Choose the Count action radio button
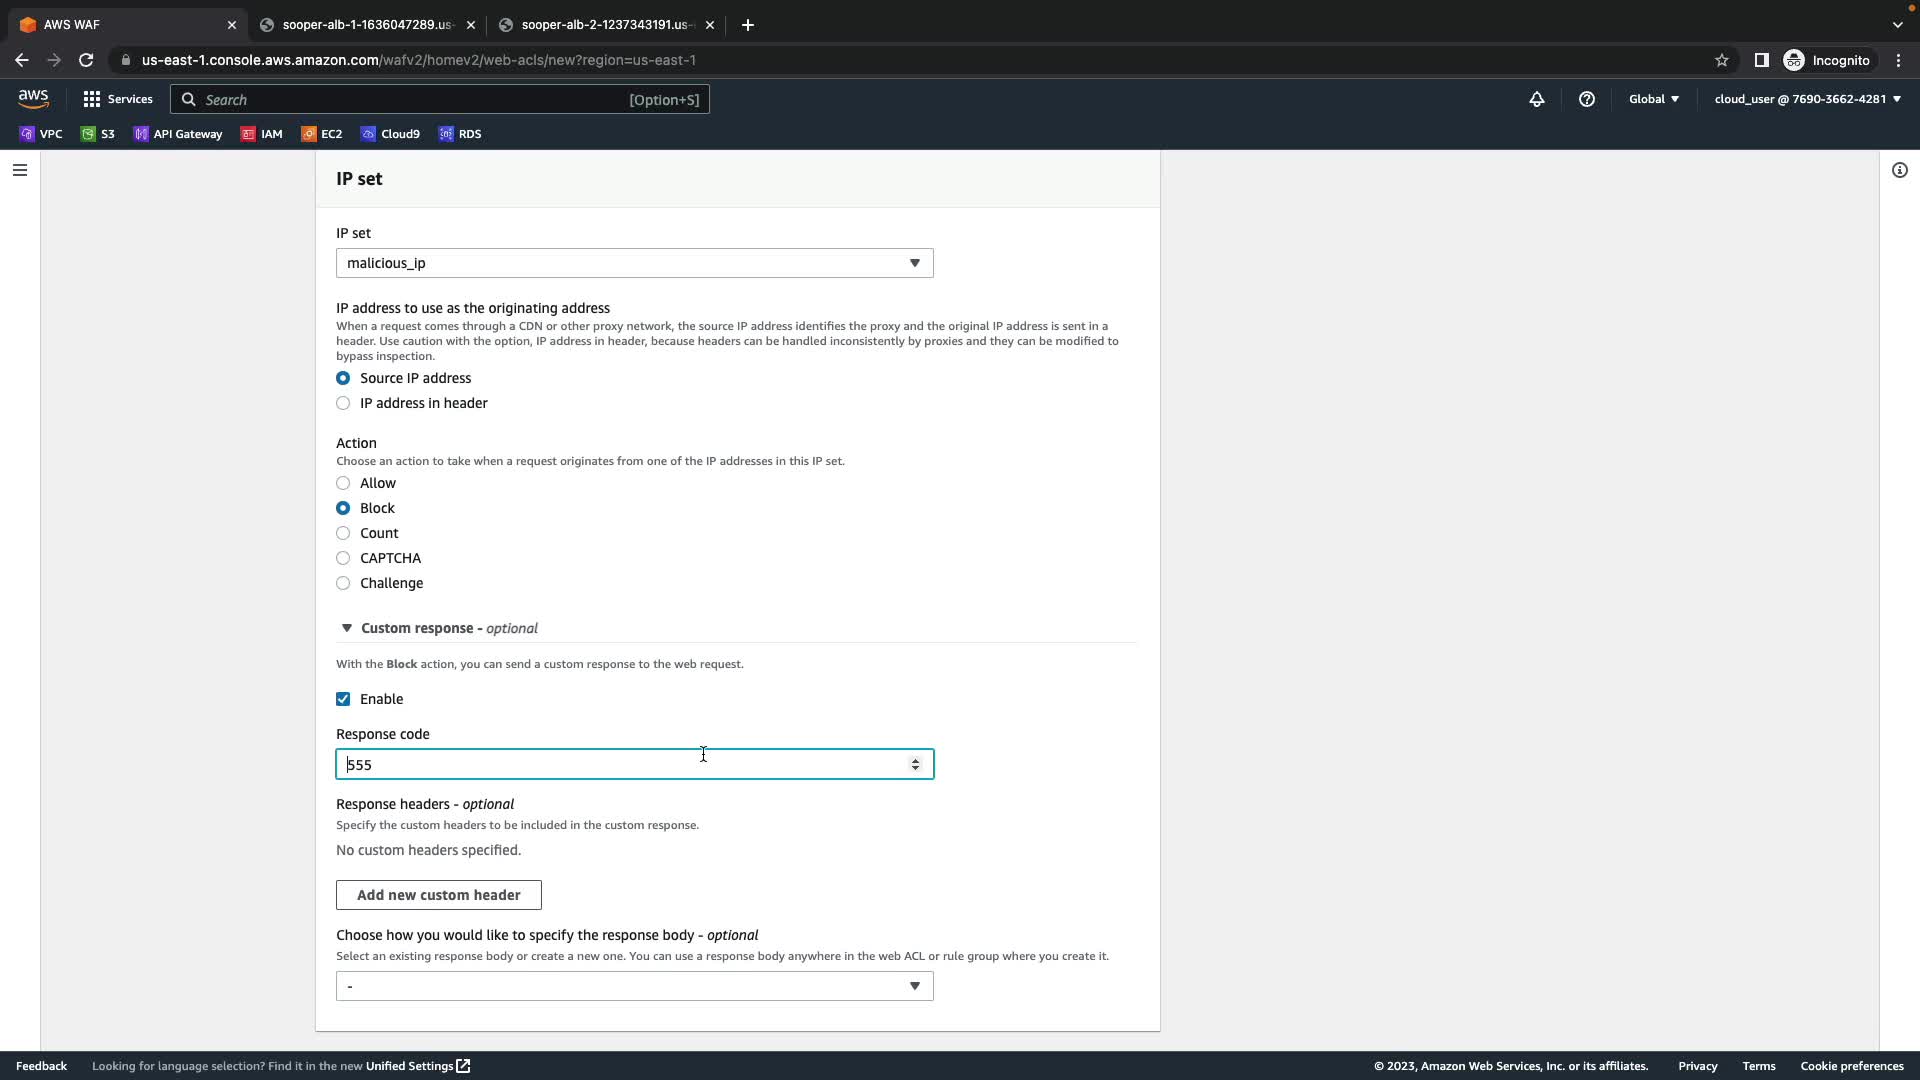The width and height of the screenshot is (1920, 1080). [343, 533]
